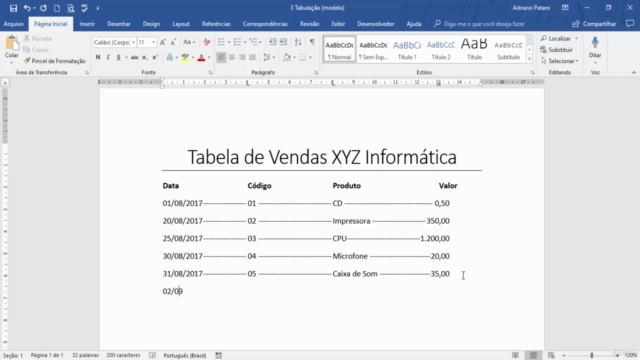Switch to the Design tab

[x=151, y=24]
